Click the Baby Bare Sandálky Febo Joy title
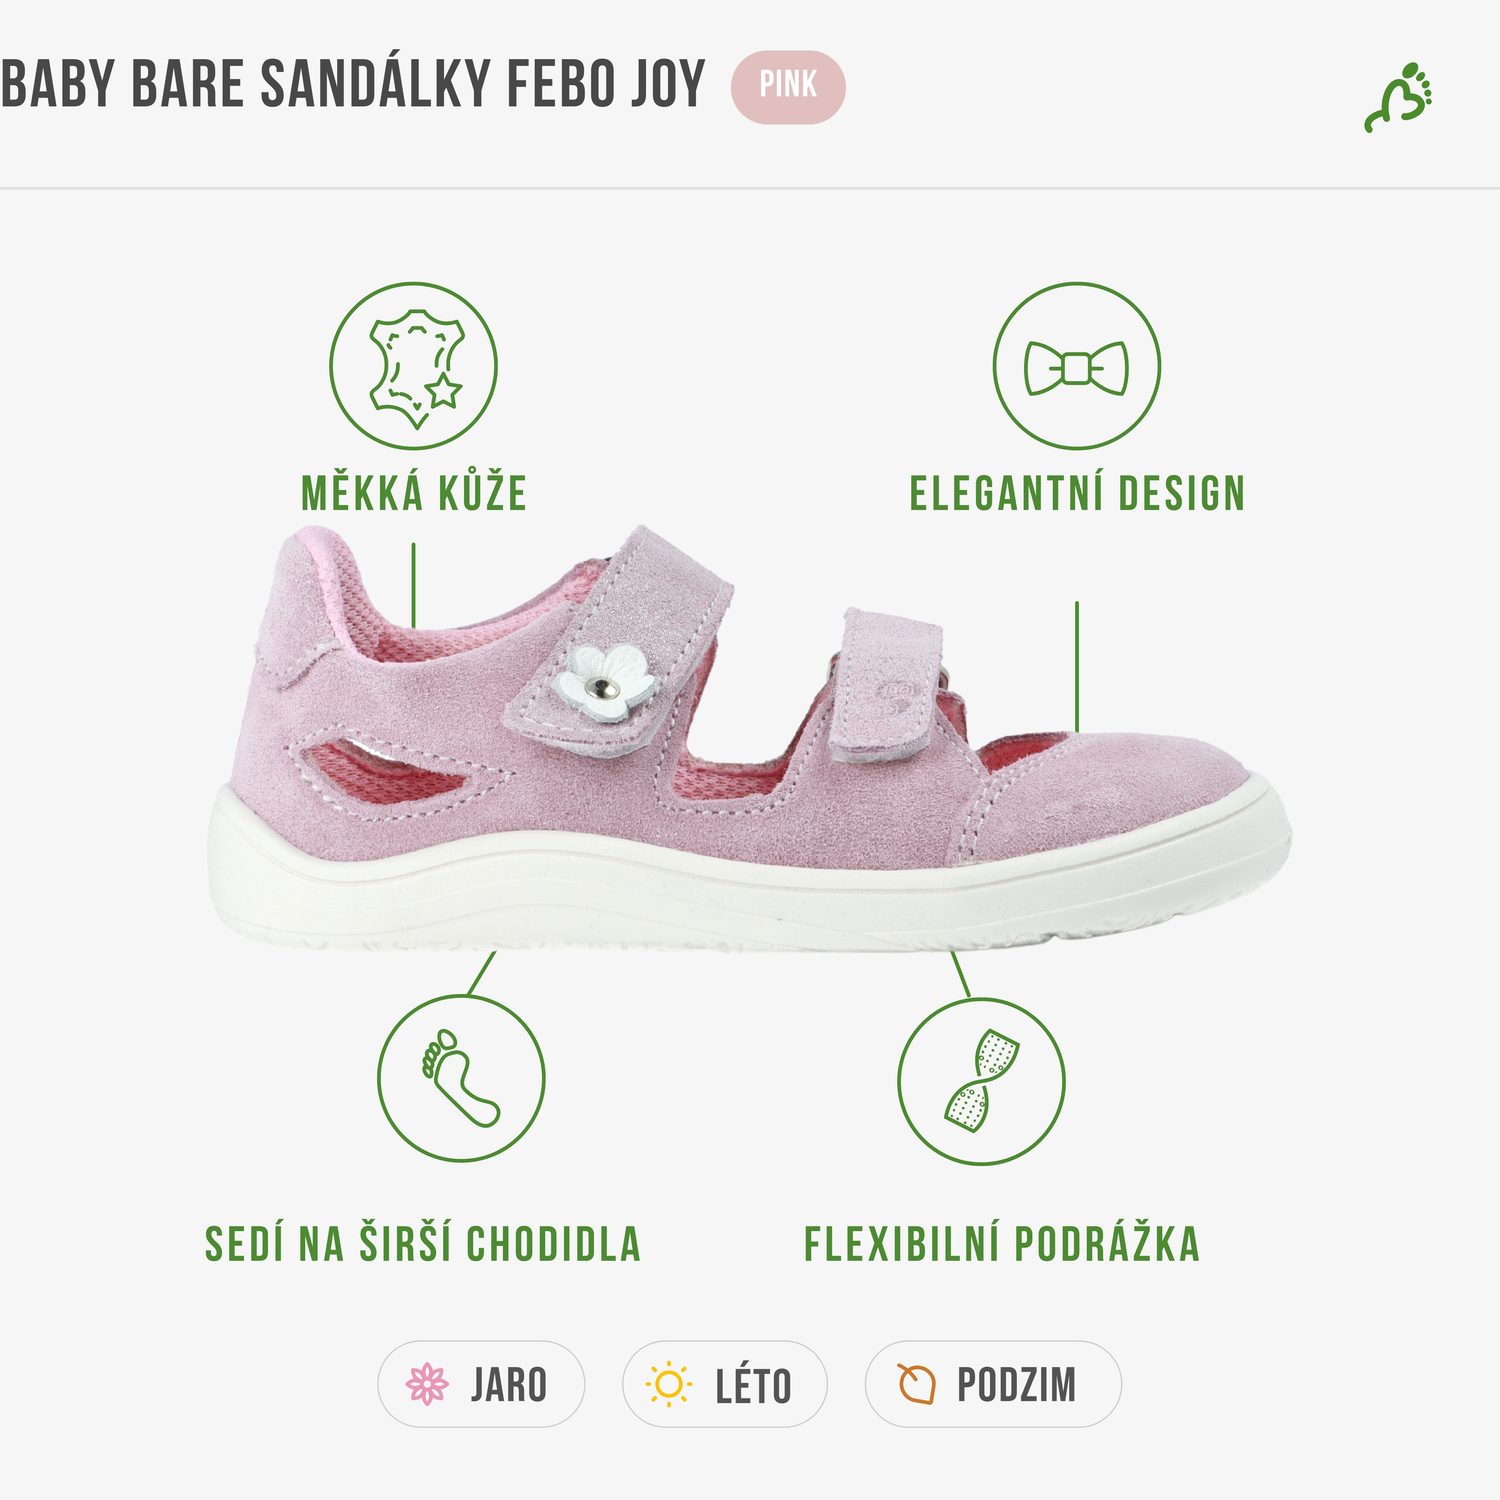Image resolution: width=1500 pixels, height=1500 pixels. pos(353,84)
